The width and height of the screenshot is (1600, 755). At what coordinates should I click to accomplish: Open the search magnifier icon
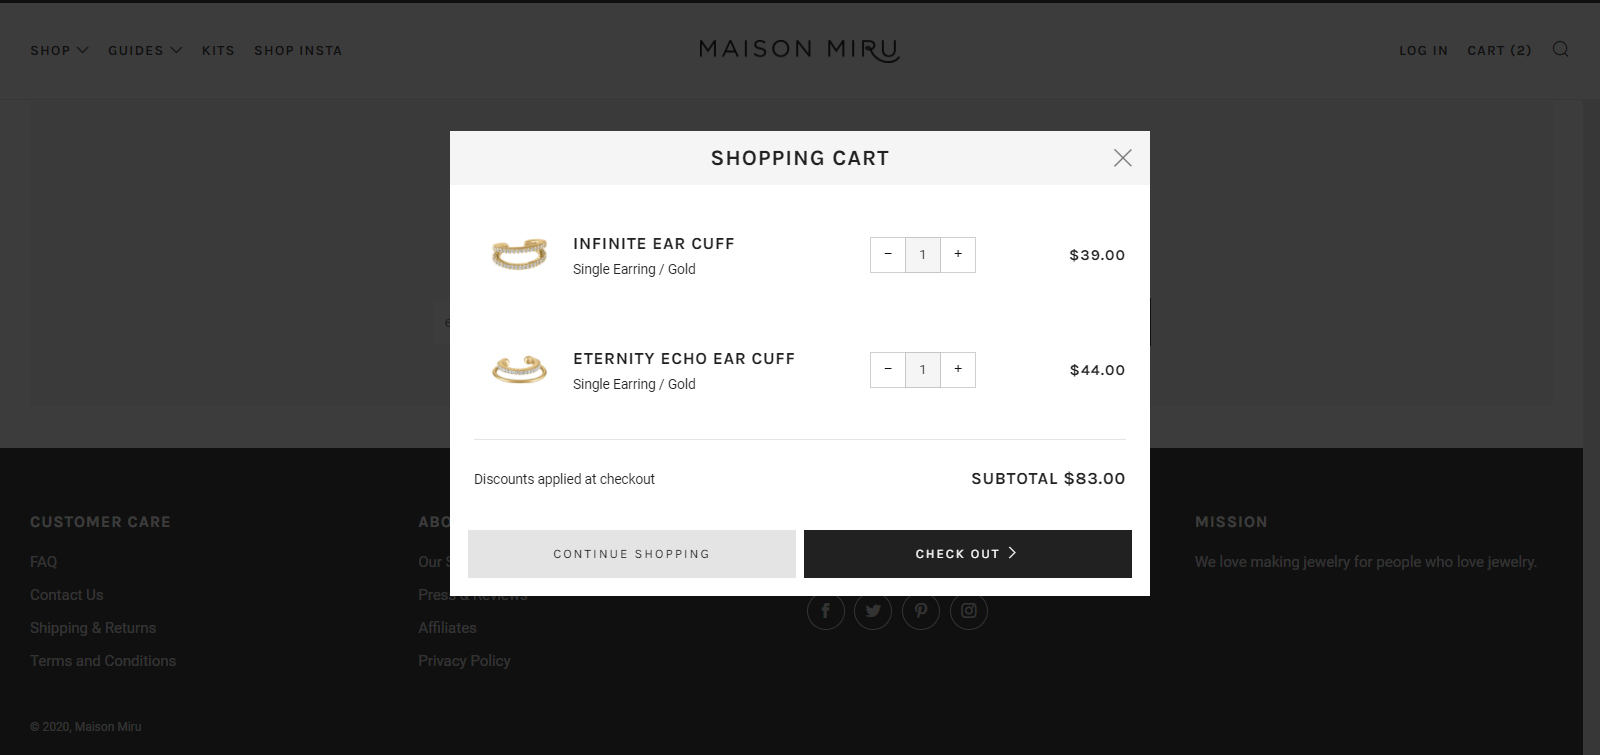(x=1560, y=50)
